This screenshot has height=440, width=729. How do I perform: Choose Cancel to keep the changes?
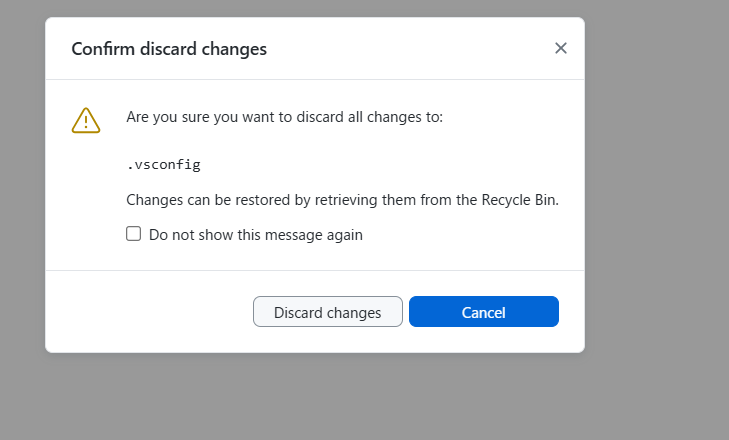click(x=483, y=312)
